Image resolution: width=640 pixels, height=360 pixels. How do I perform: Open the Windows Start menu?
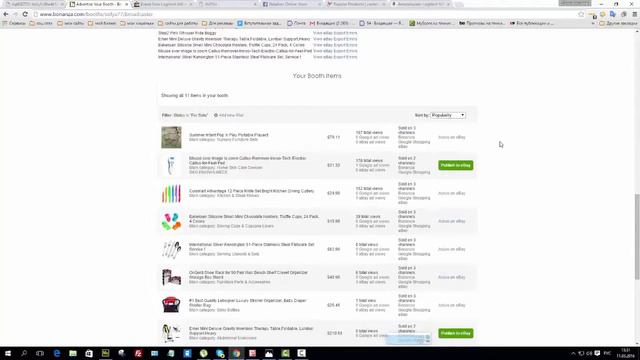[x=8, y=353]
